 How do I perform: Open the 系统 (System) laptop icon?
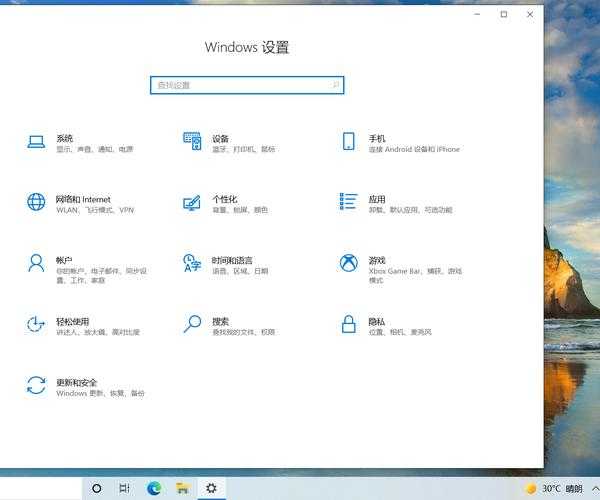(36, 142)
